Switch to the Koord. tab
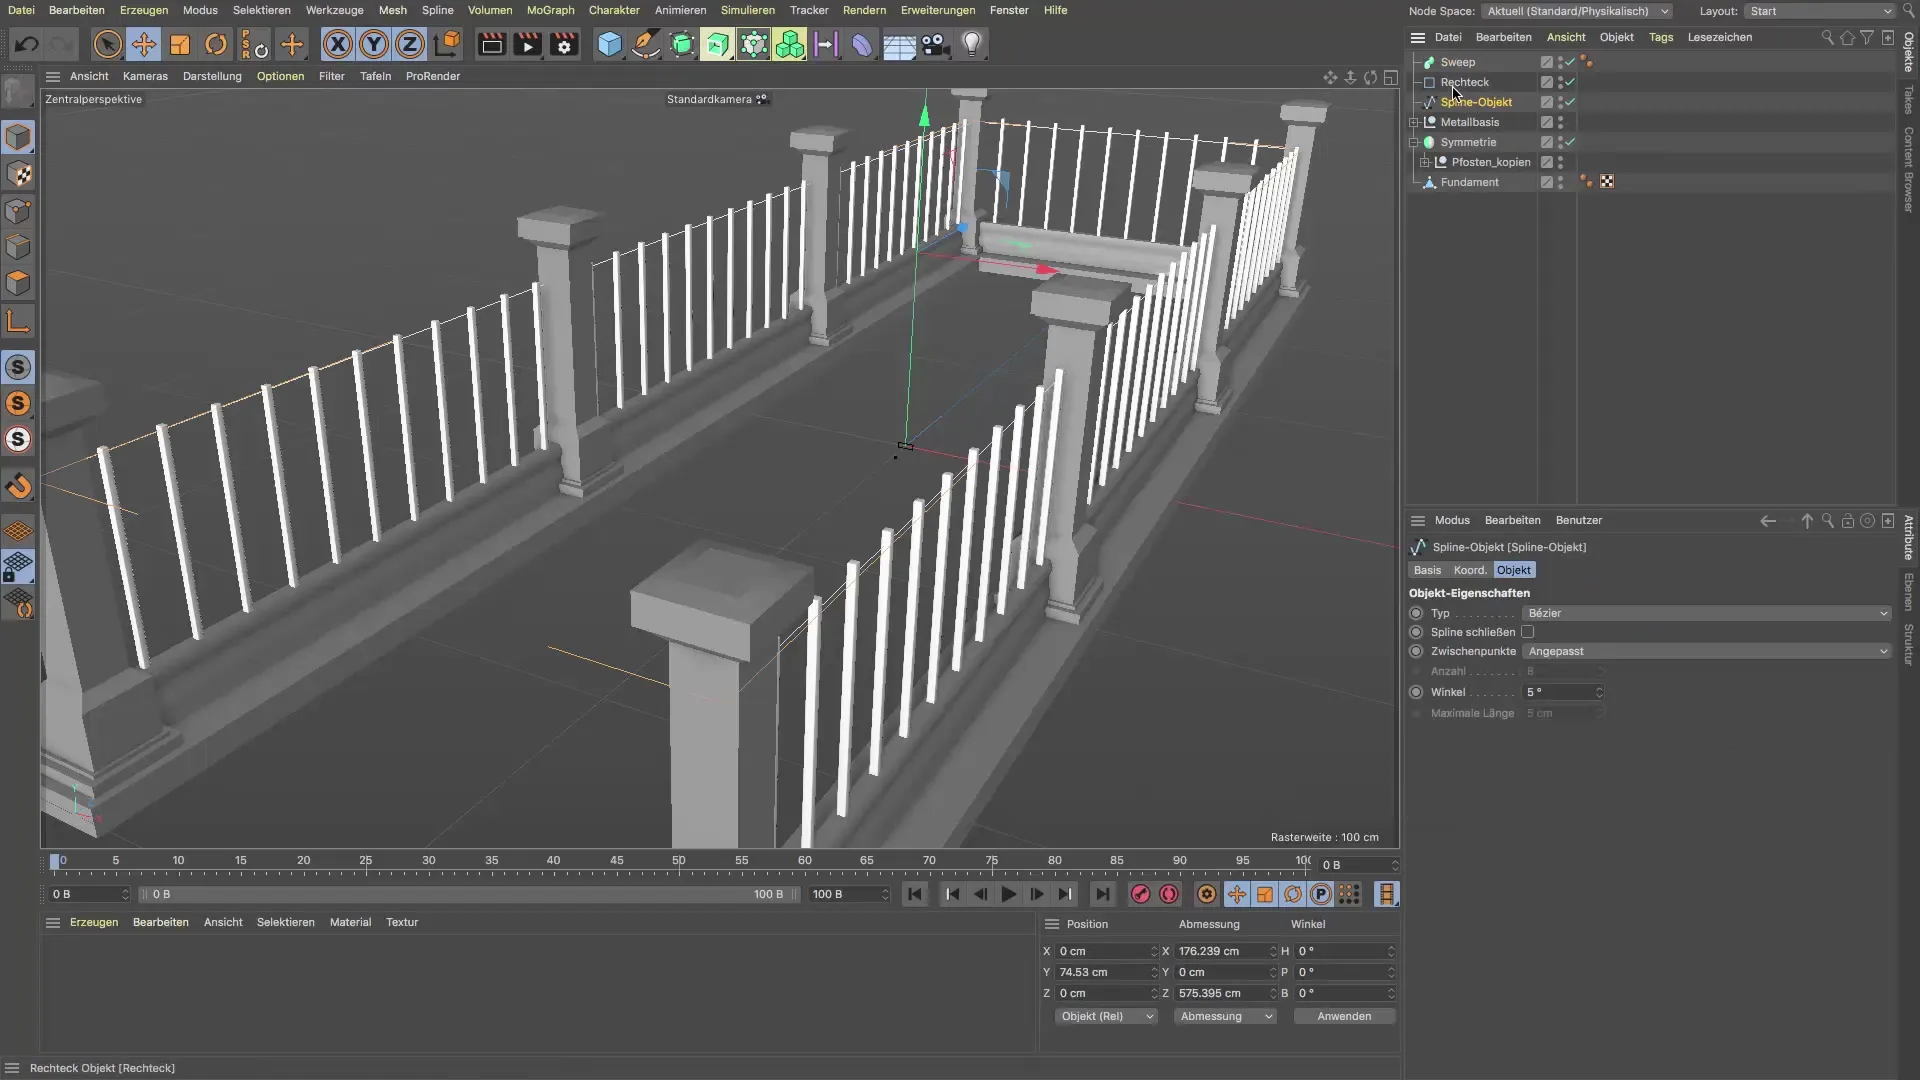1920x1080 pixels. tap(1470, 570)
